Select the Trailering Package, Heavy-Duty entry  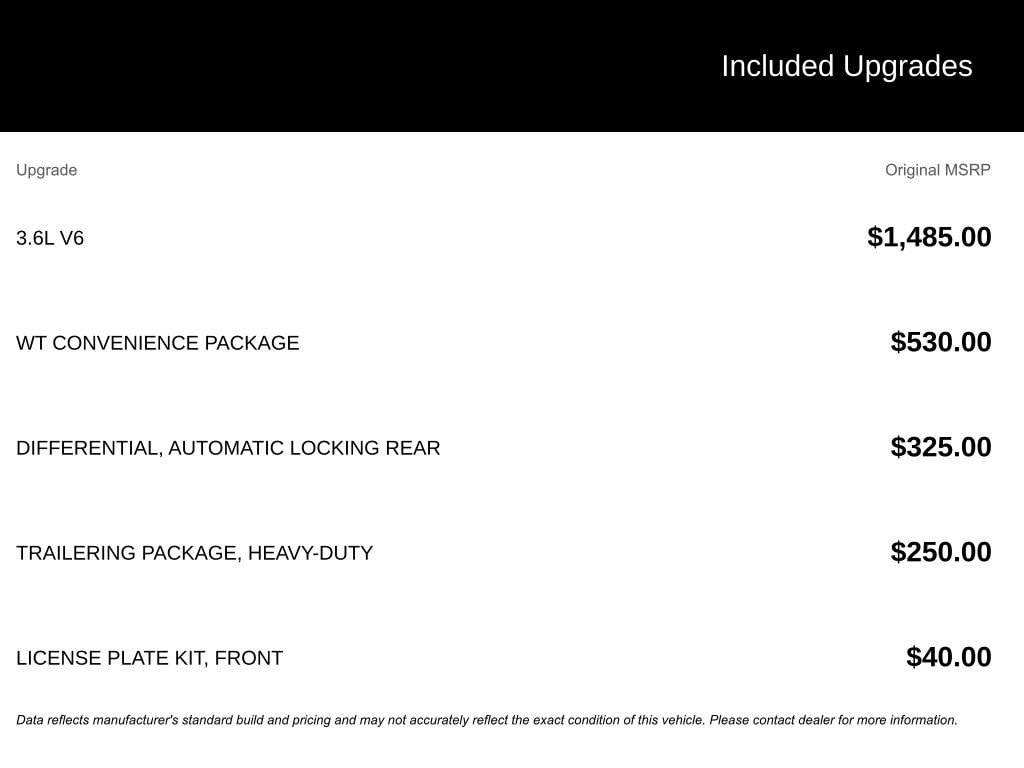point(194,553)
